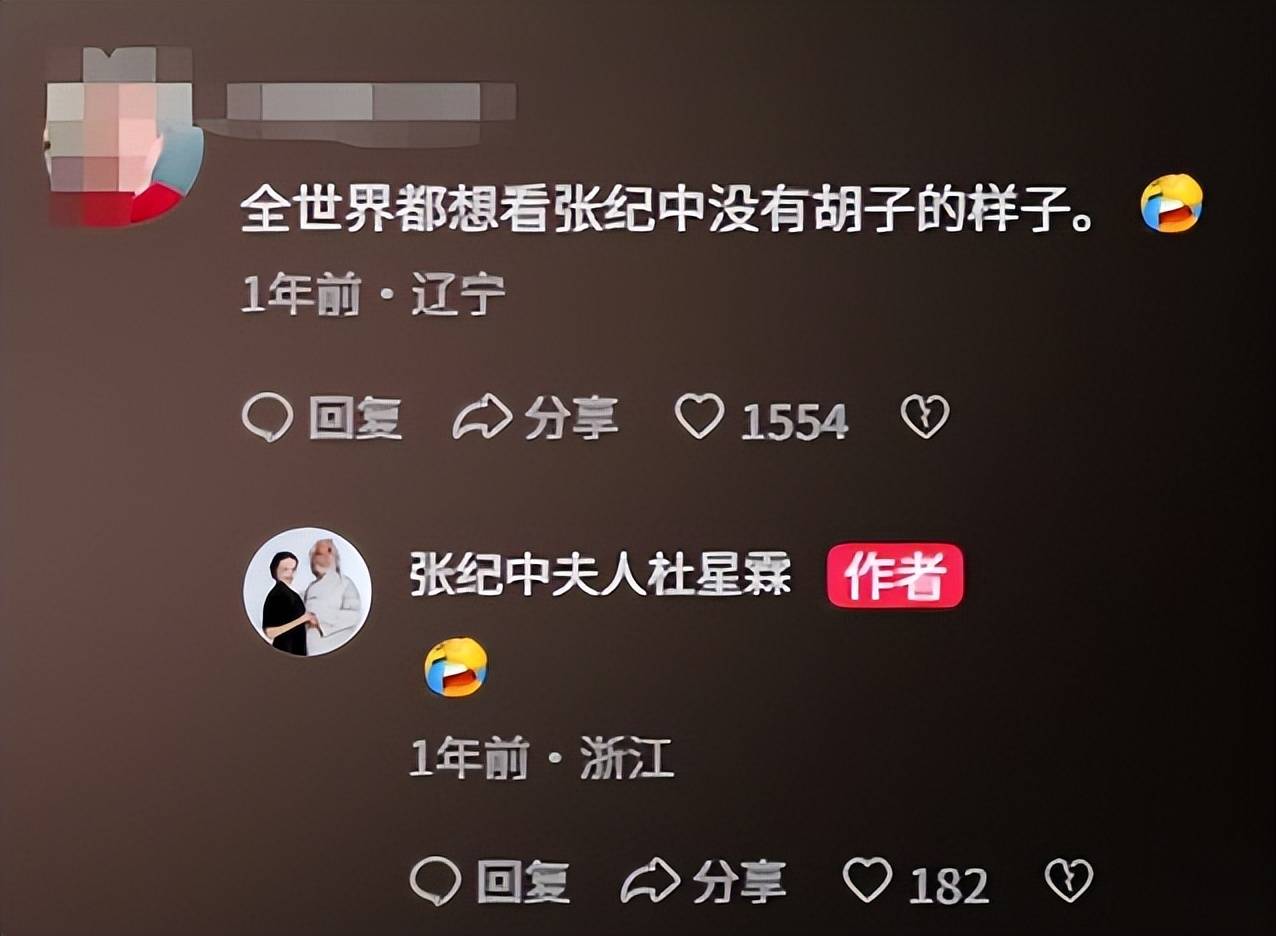Click the 1年前 · 辽宁 timestamp
The height and width of the screenshot is (936, 1276).
coord(373,296)
